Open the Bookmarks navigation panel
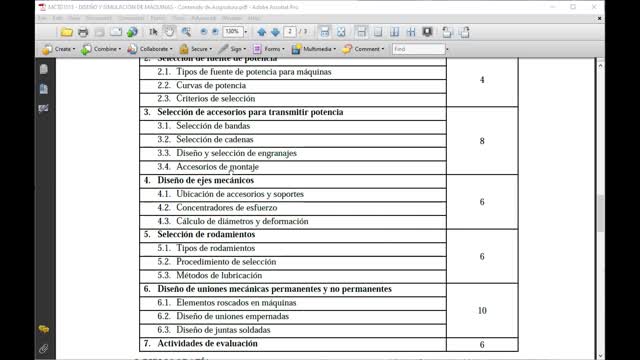Screen dimensions: 640x360 [44, 89]
